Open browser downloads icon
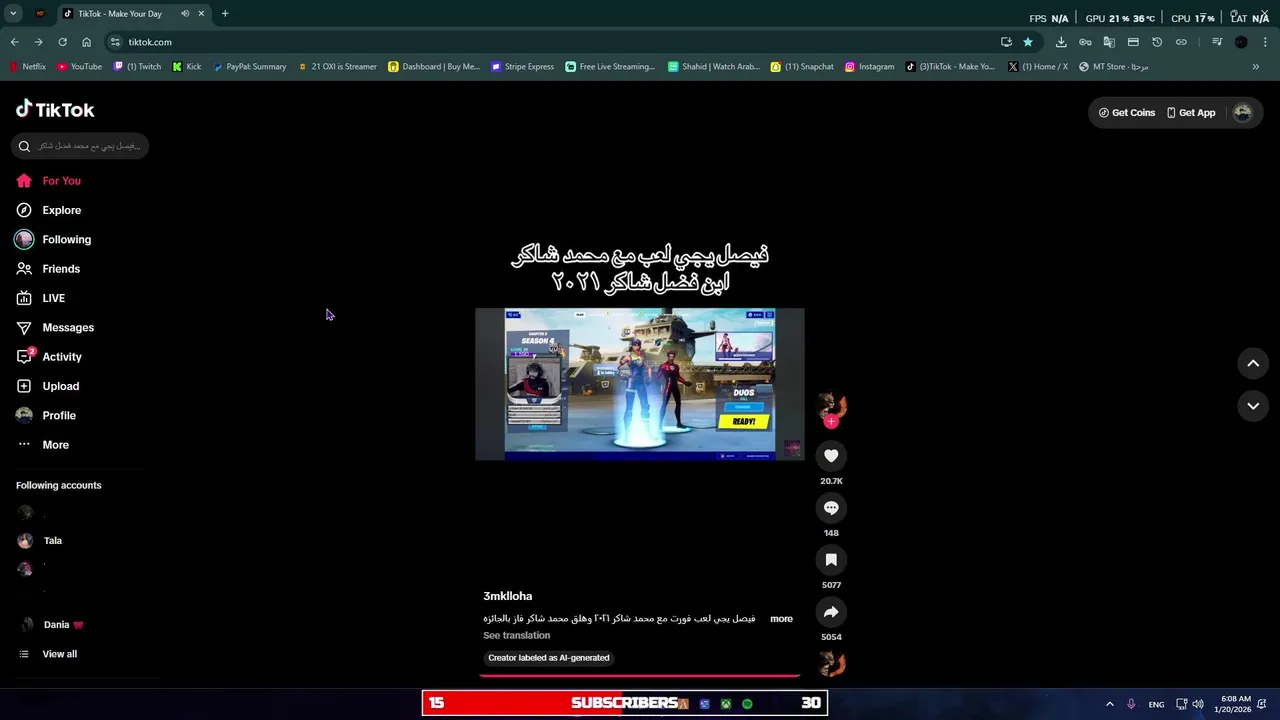 (1061, 42)
